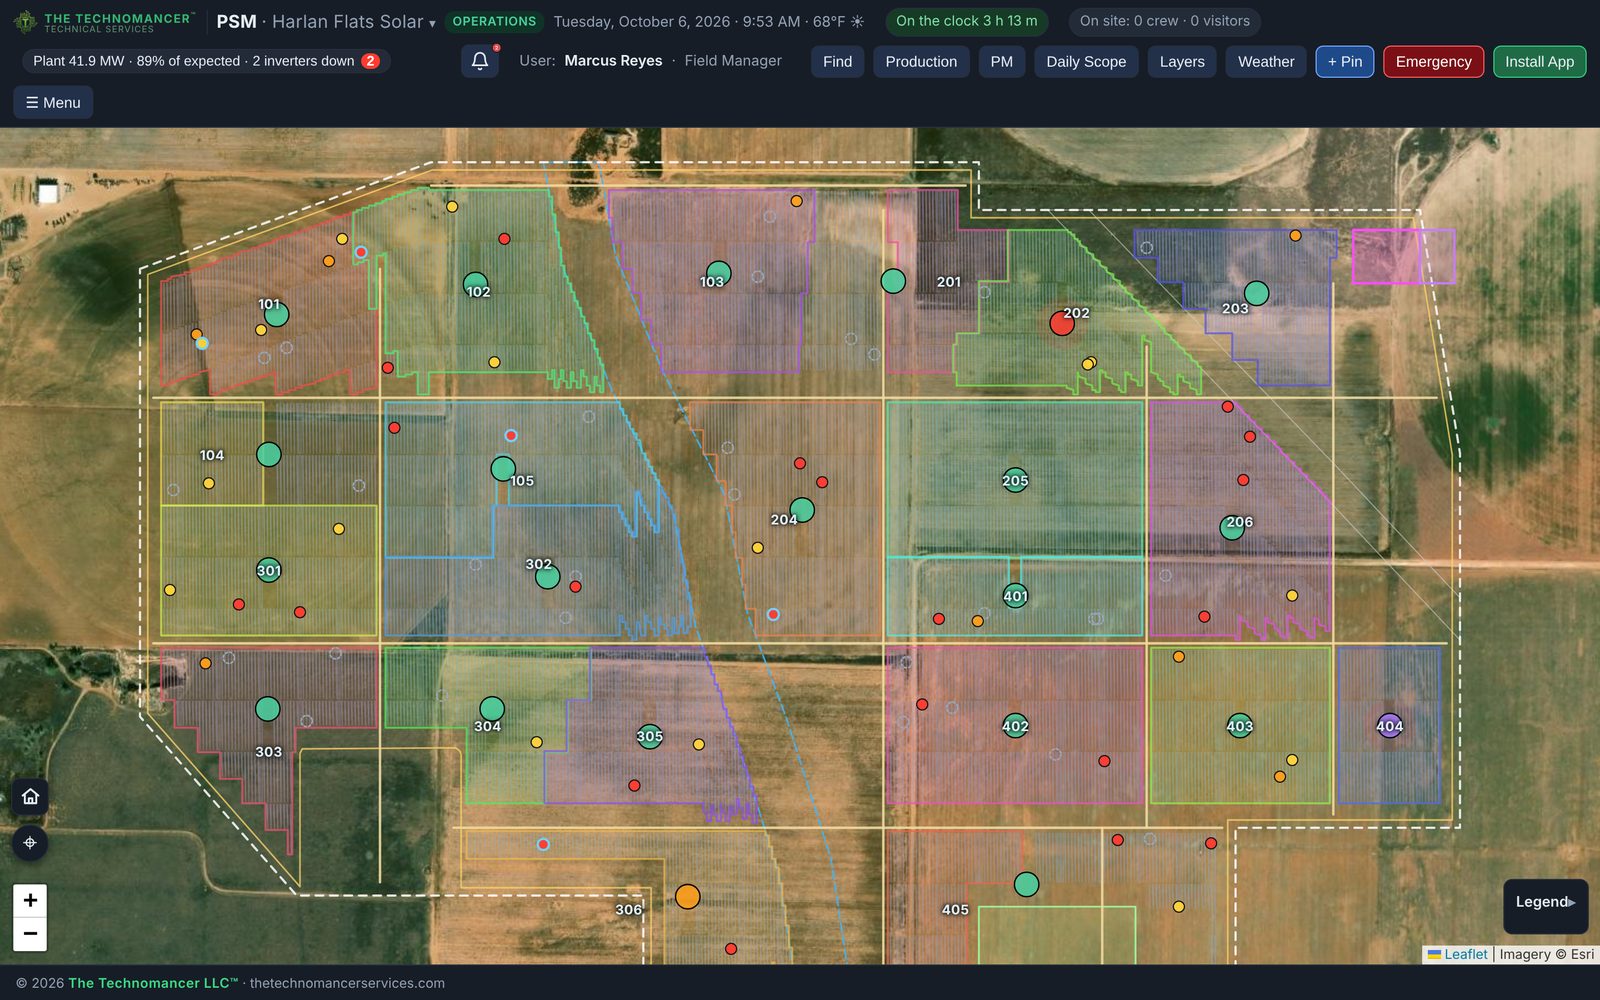Expand the Harlan Flats Solar site dropdown
Screen dimensions: 1600x1000
[x=354, y=22]
